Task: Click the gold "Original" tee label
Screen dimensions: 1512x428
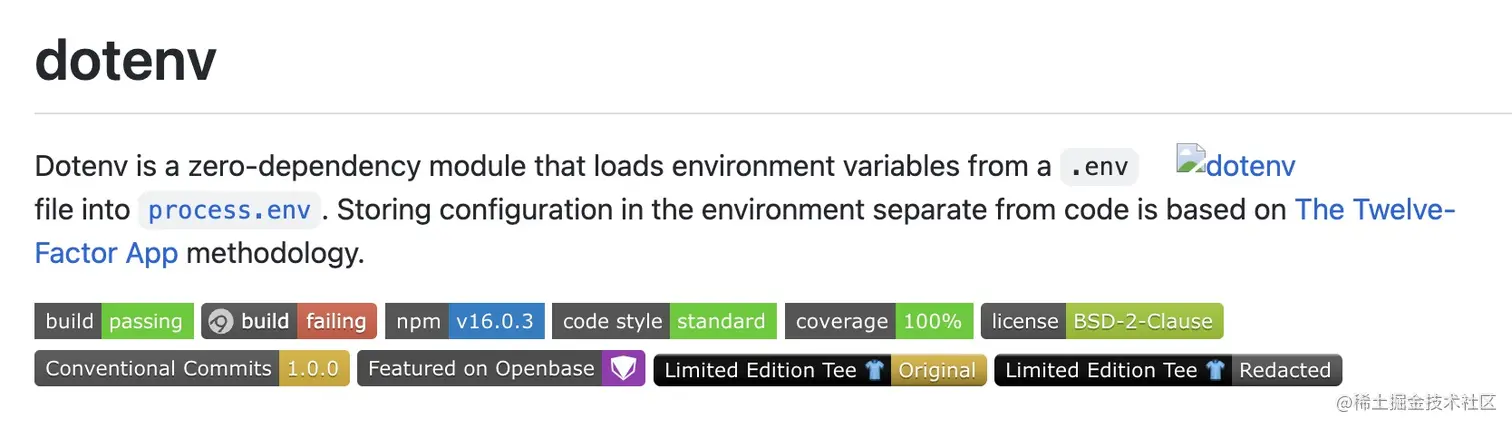Action: coord(937,370)
